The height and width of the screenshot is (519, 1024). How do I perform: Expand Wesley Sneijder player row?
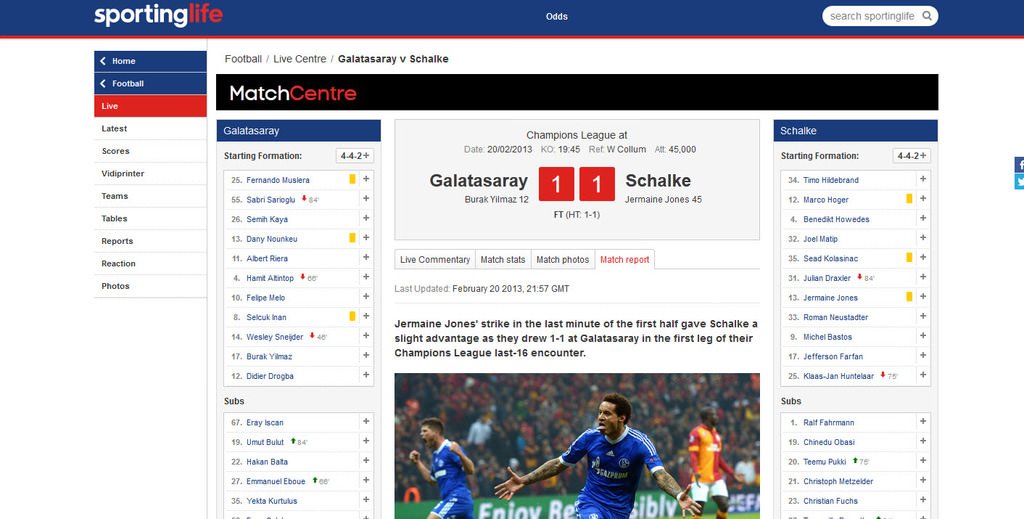(366, 336)
